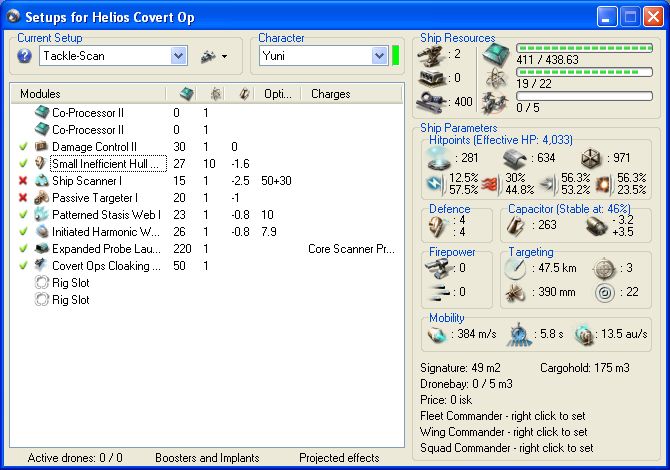Click the Ship Scanner I icon
This screenshot has height=470, width=670.
tap(41, 181)
